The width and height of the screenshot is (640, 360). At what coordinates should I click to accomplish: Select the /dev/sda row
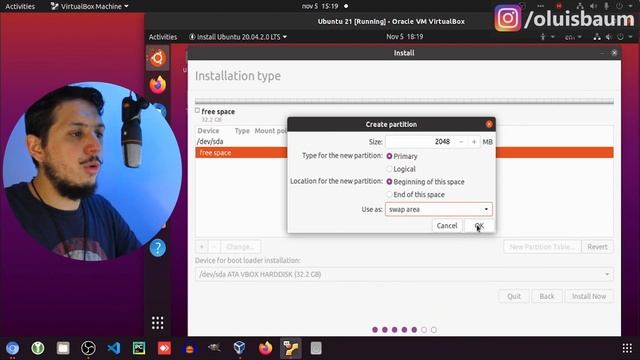click(x=404, y=142)
